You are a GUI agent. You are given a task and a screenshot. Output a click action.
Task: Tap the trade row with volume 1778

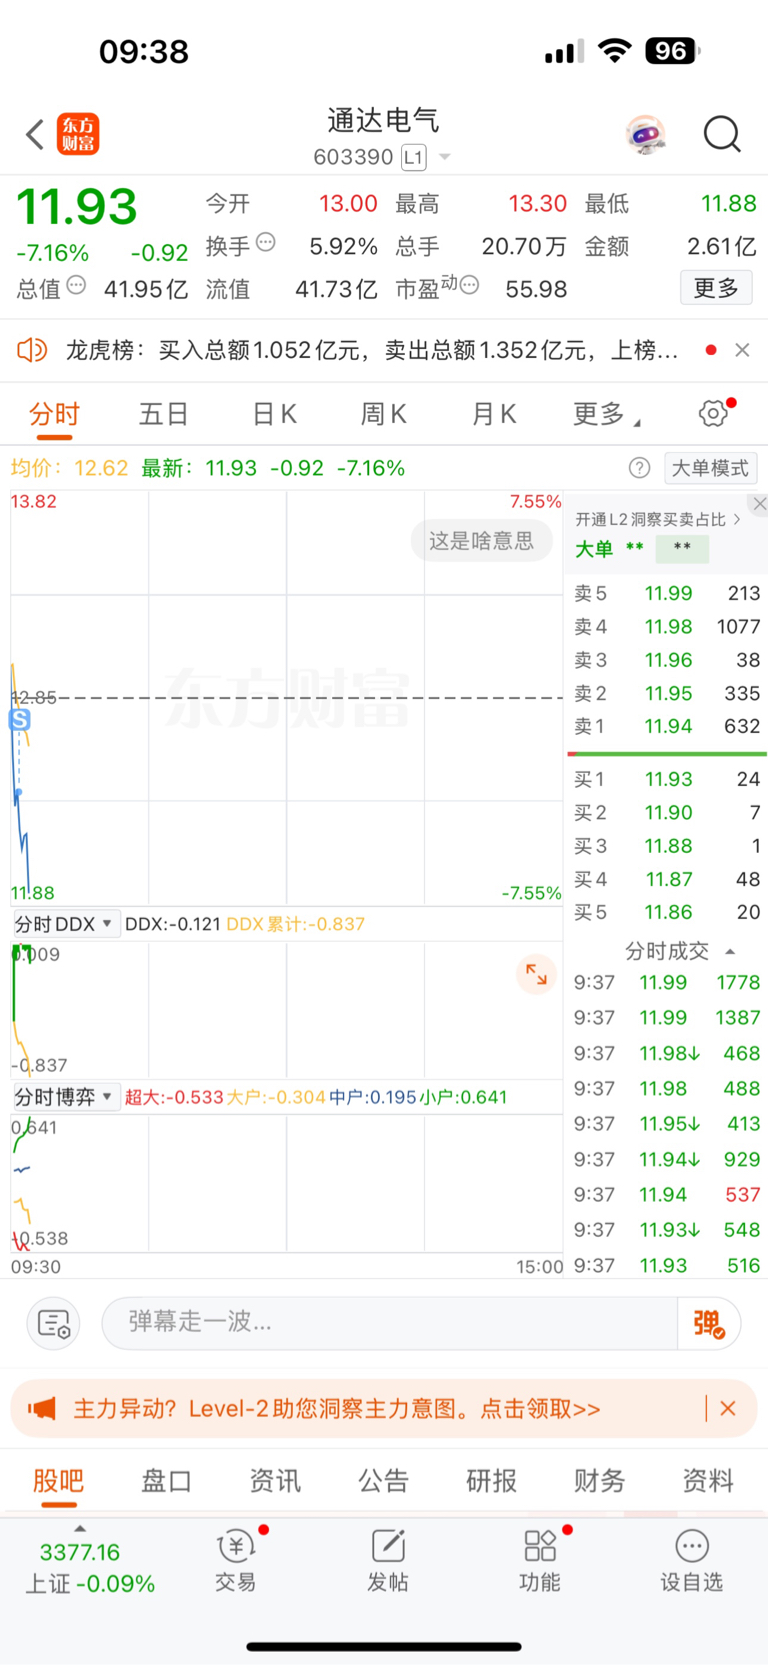click(x=667, y=983)
